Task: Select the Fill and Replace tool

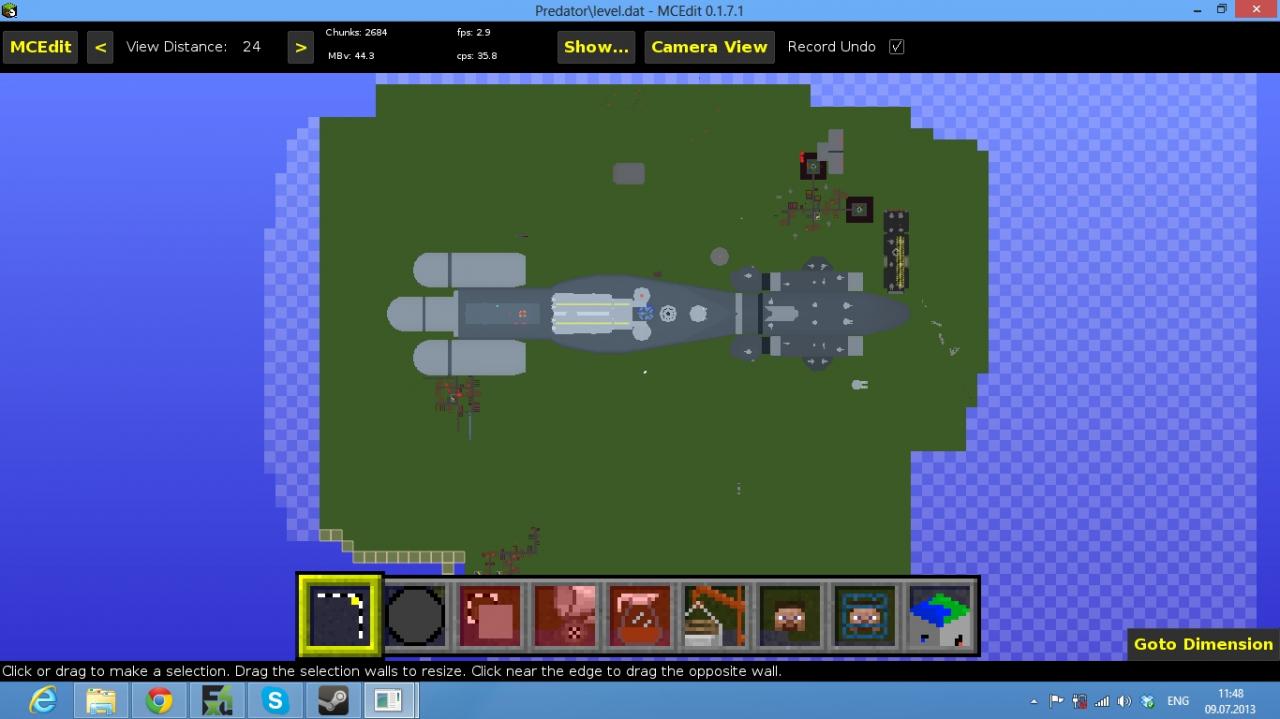Action: click(x=564, y=614)
